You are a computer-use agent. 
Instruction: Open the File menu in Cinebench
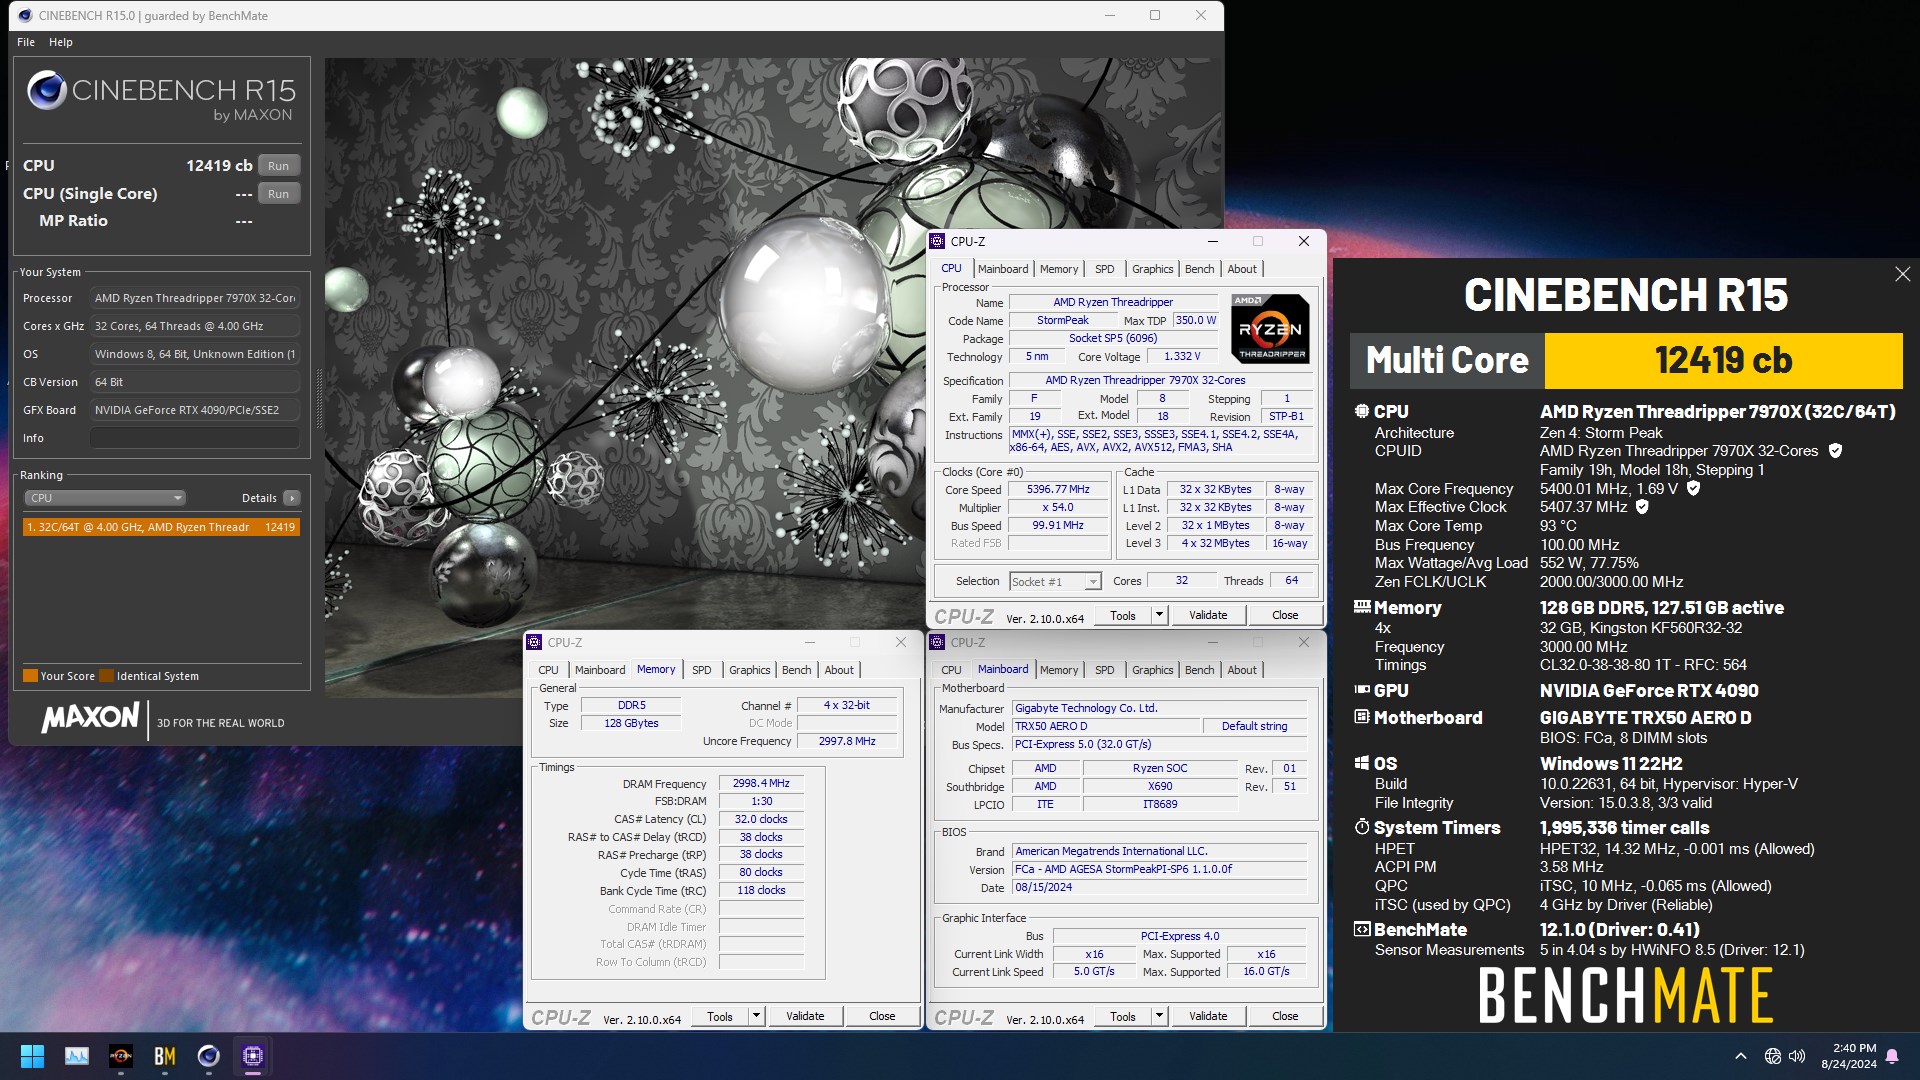click(x=26, y=42)
